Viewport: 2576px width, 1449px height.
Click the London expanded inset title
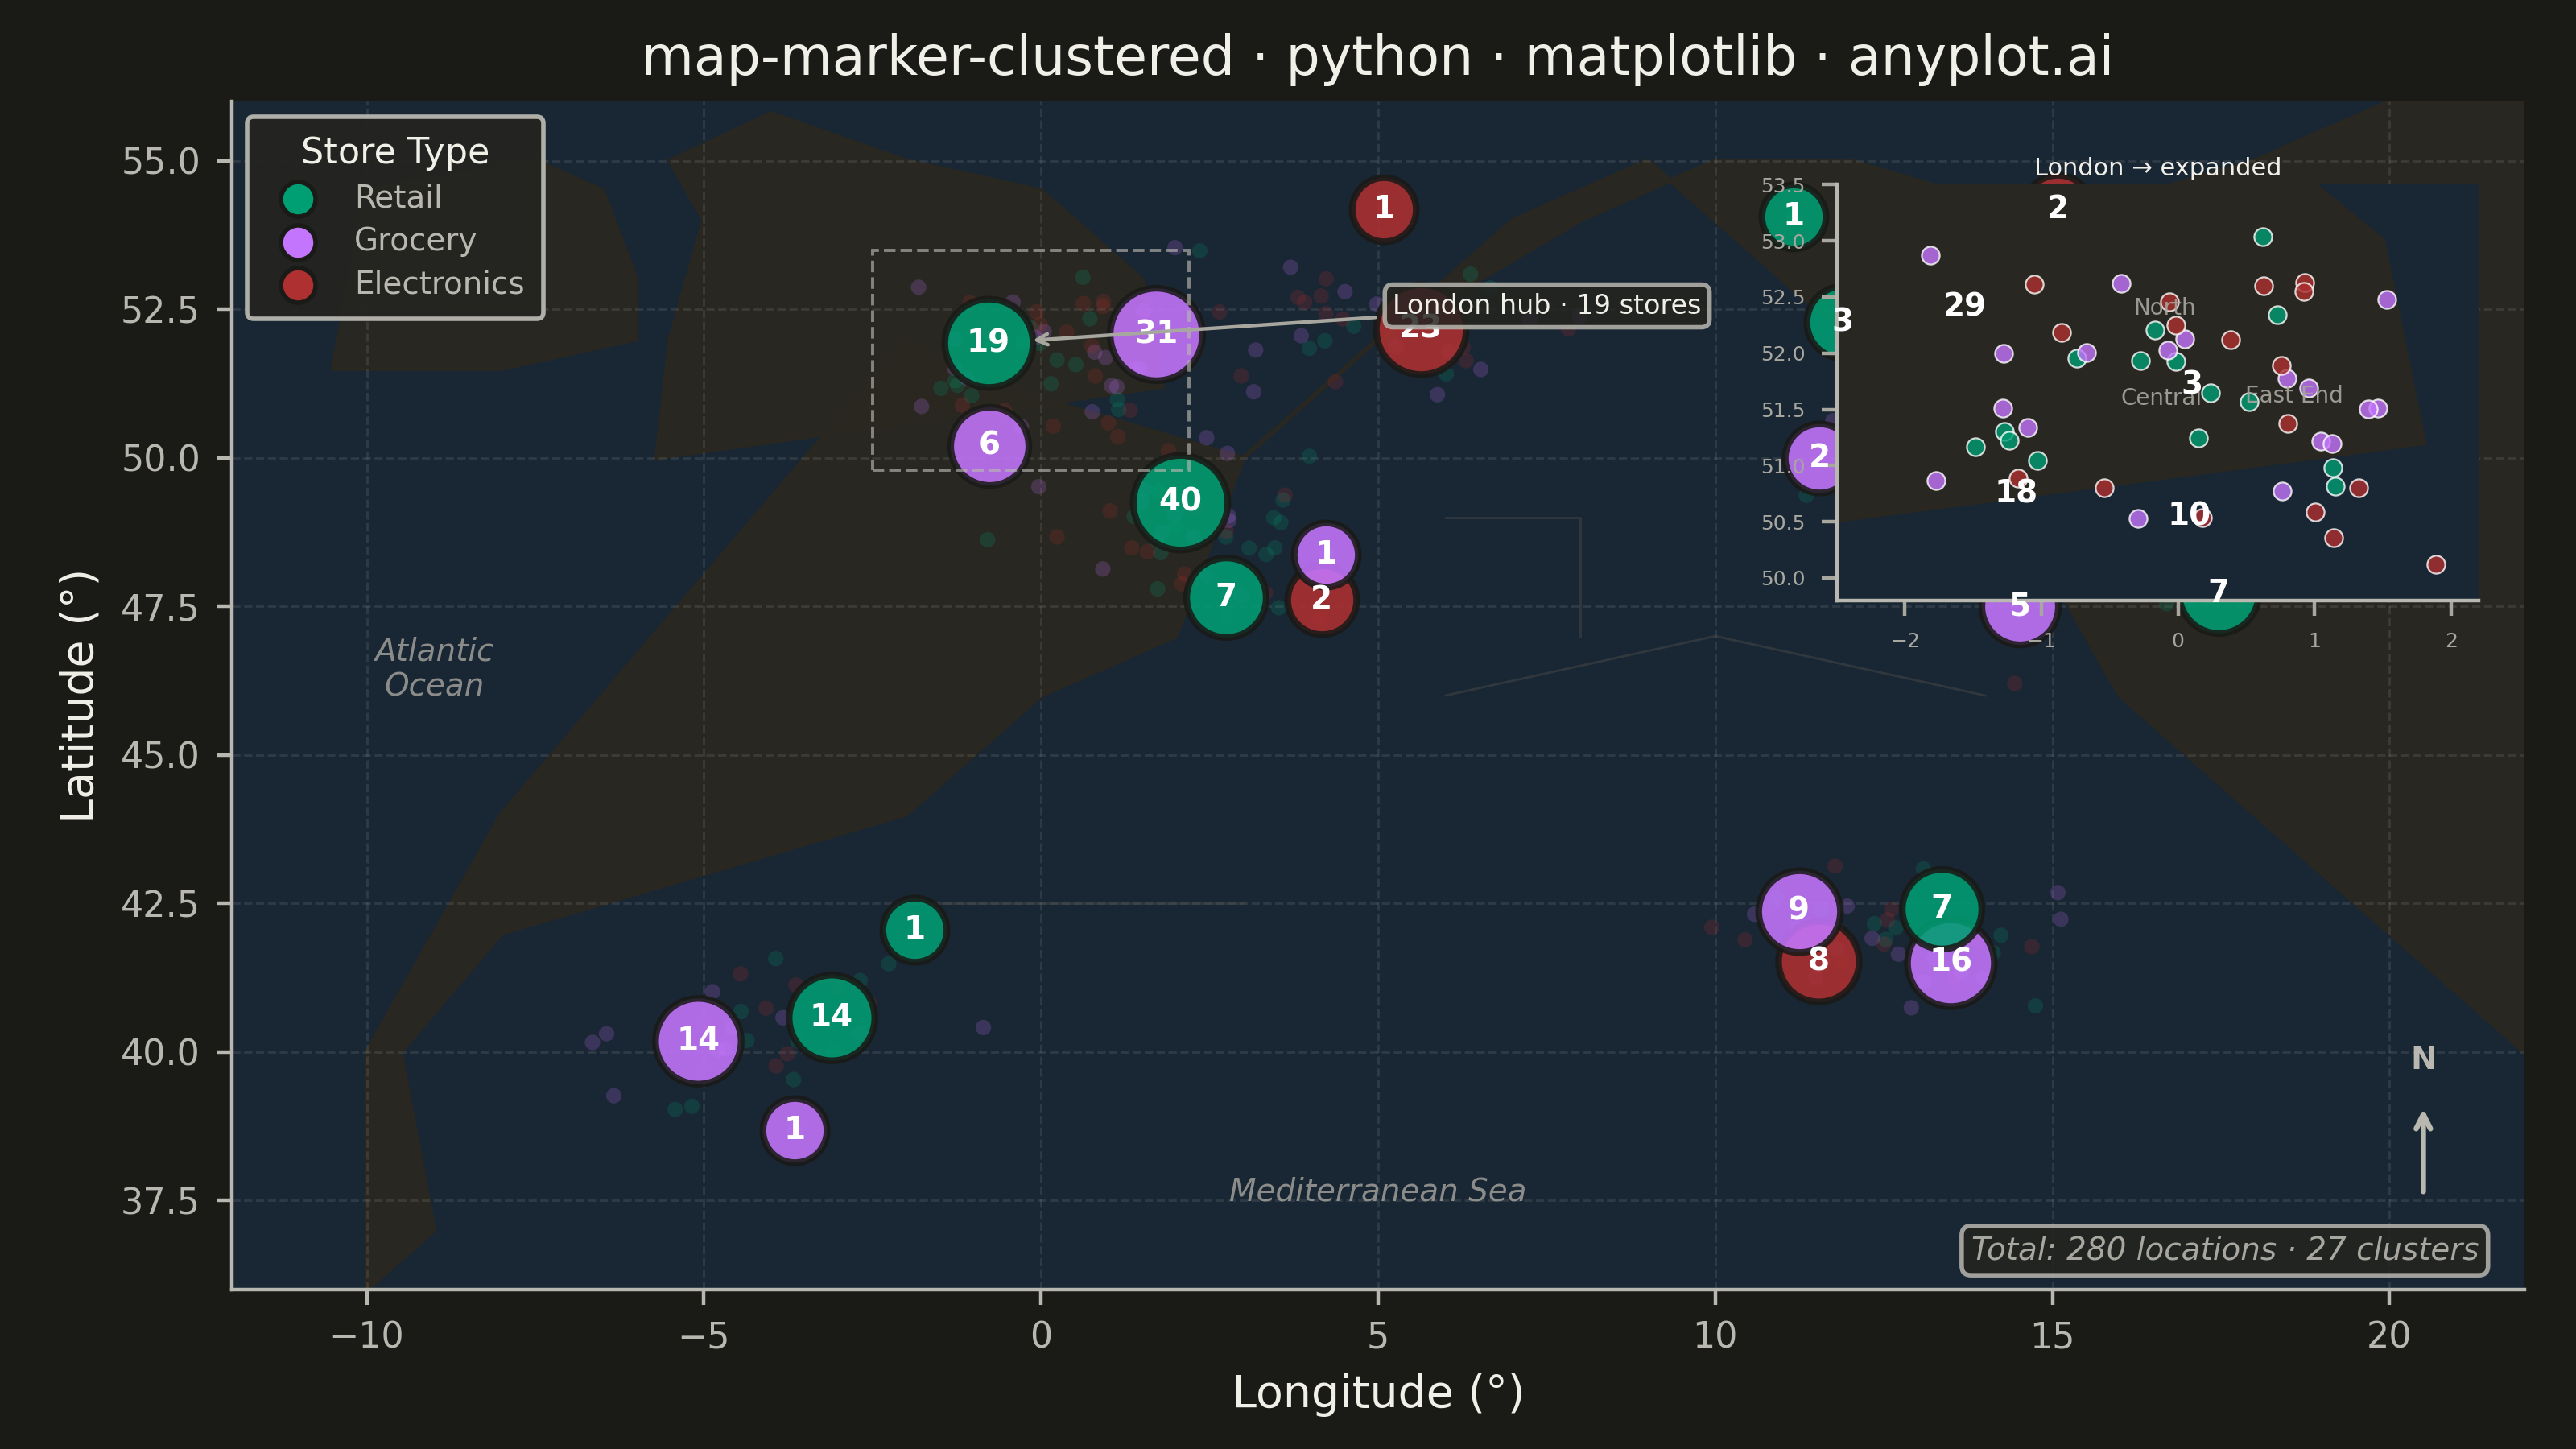pos(2157,167)
